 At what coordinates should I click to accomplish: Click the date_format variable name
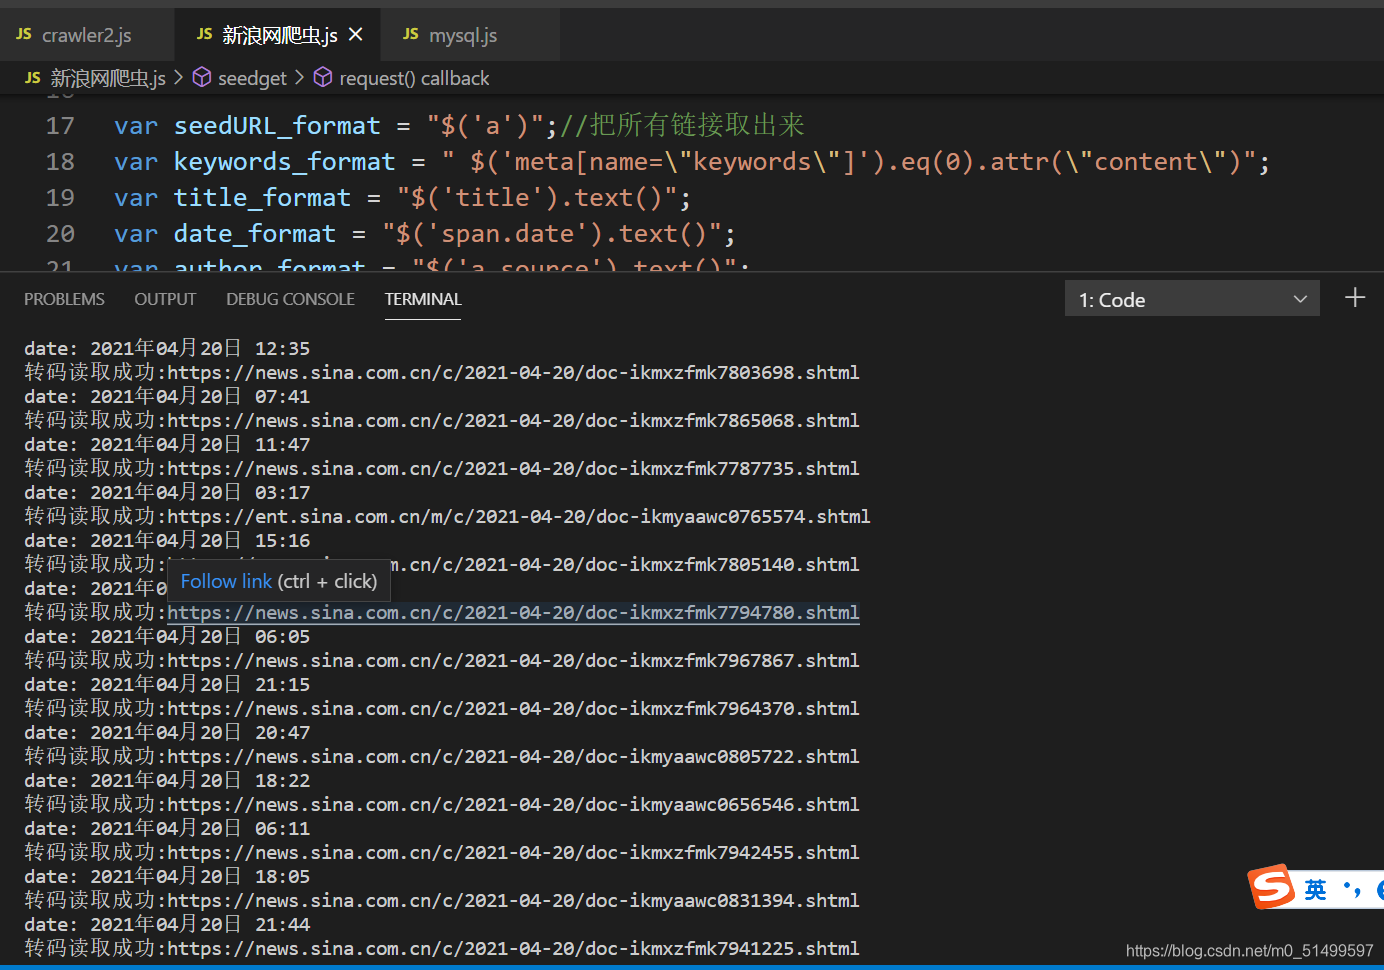click(254, 233)
